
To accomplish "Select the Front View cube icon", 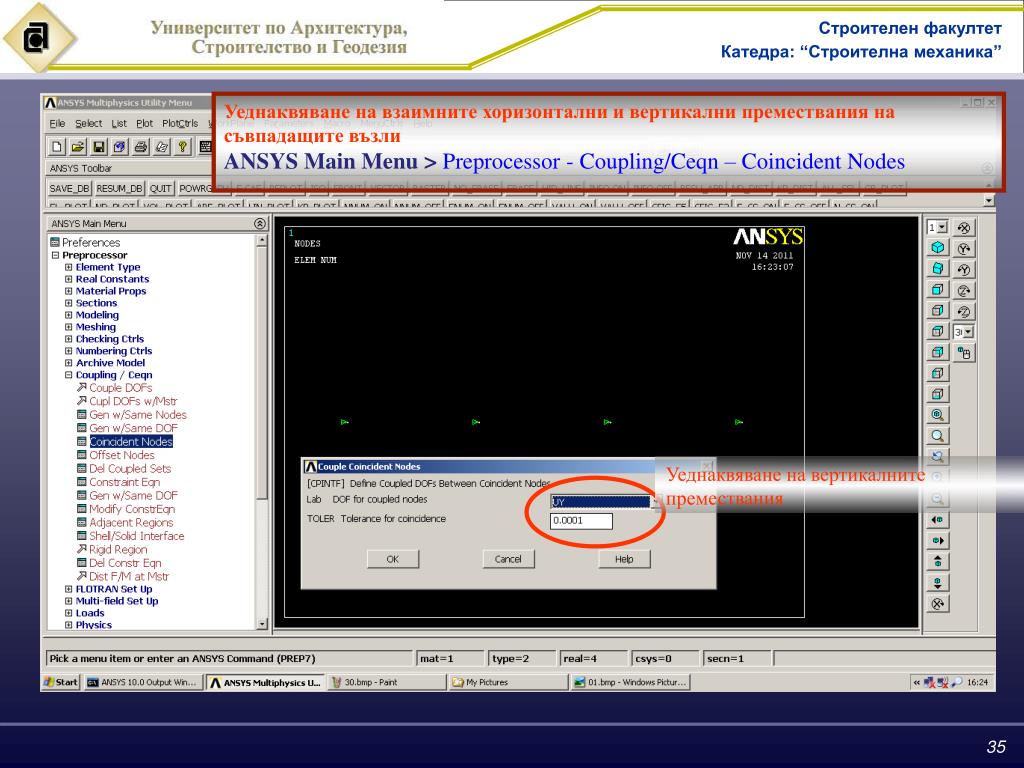I will click(x=938, y=289).
